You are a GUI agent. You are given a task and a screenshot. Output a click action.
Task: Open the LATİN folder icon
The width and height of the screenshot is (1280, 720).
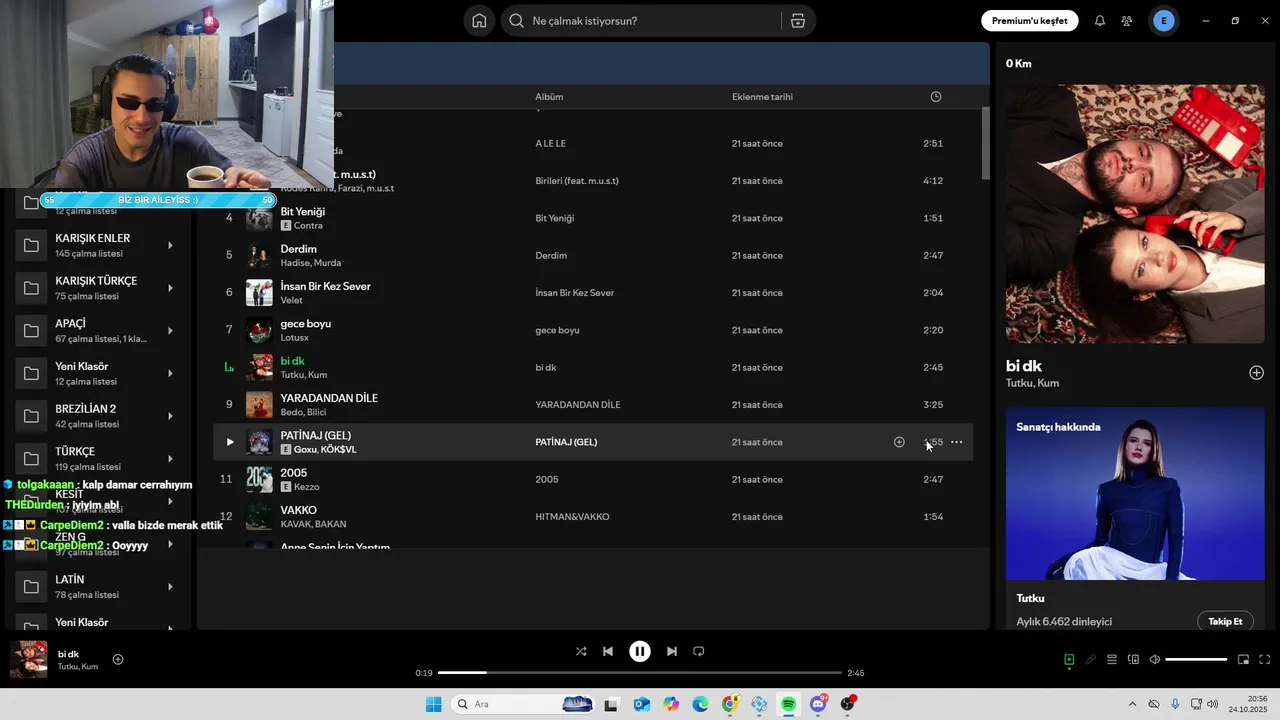[x=31, y=587]
